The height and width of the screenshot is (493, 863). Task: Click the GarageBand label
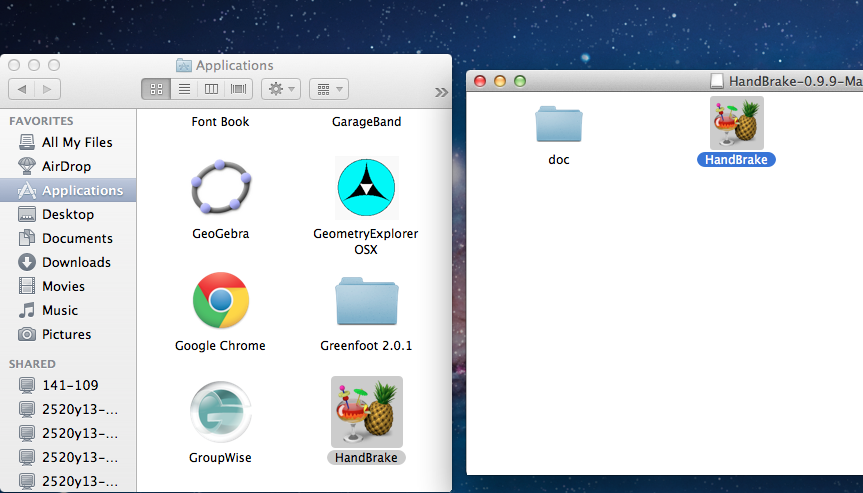tap(367, 122)
